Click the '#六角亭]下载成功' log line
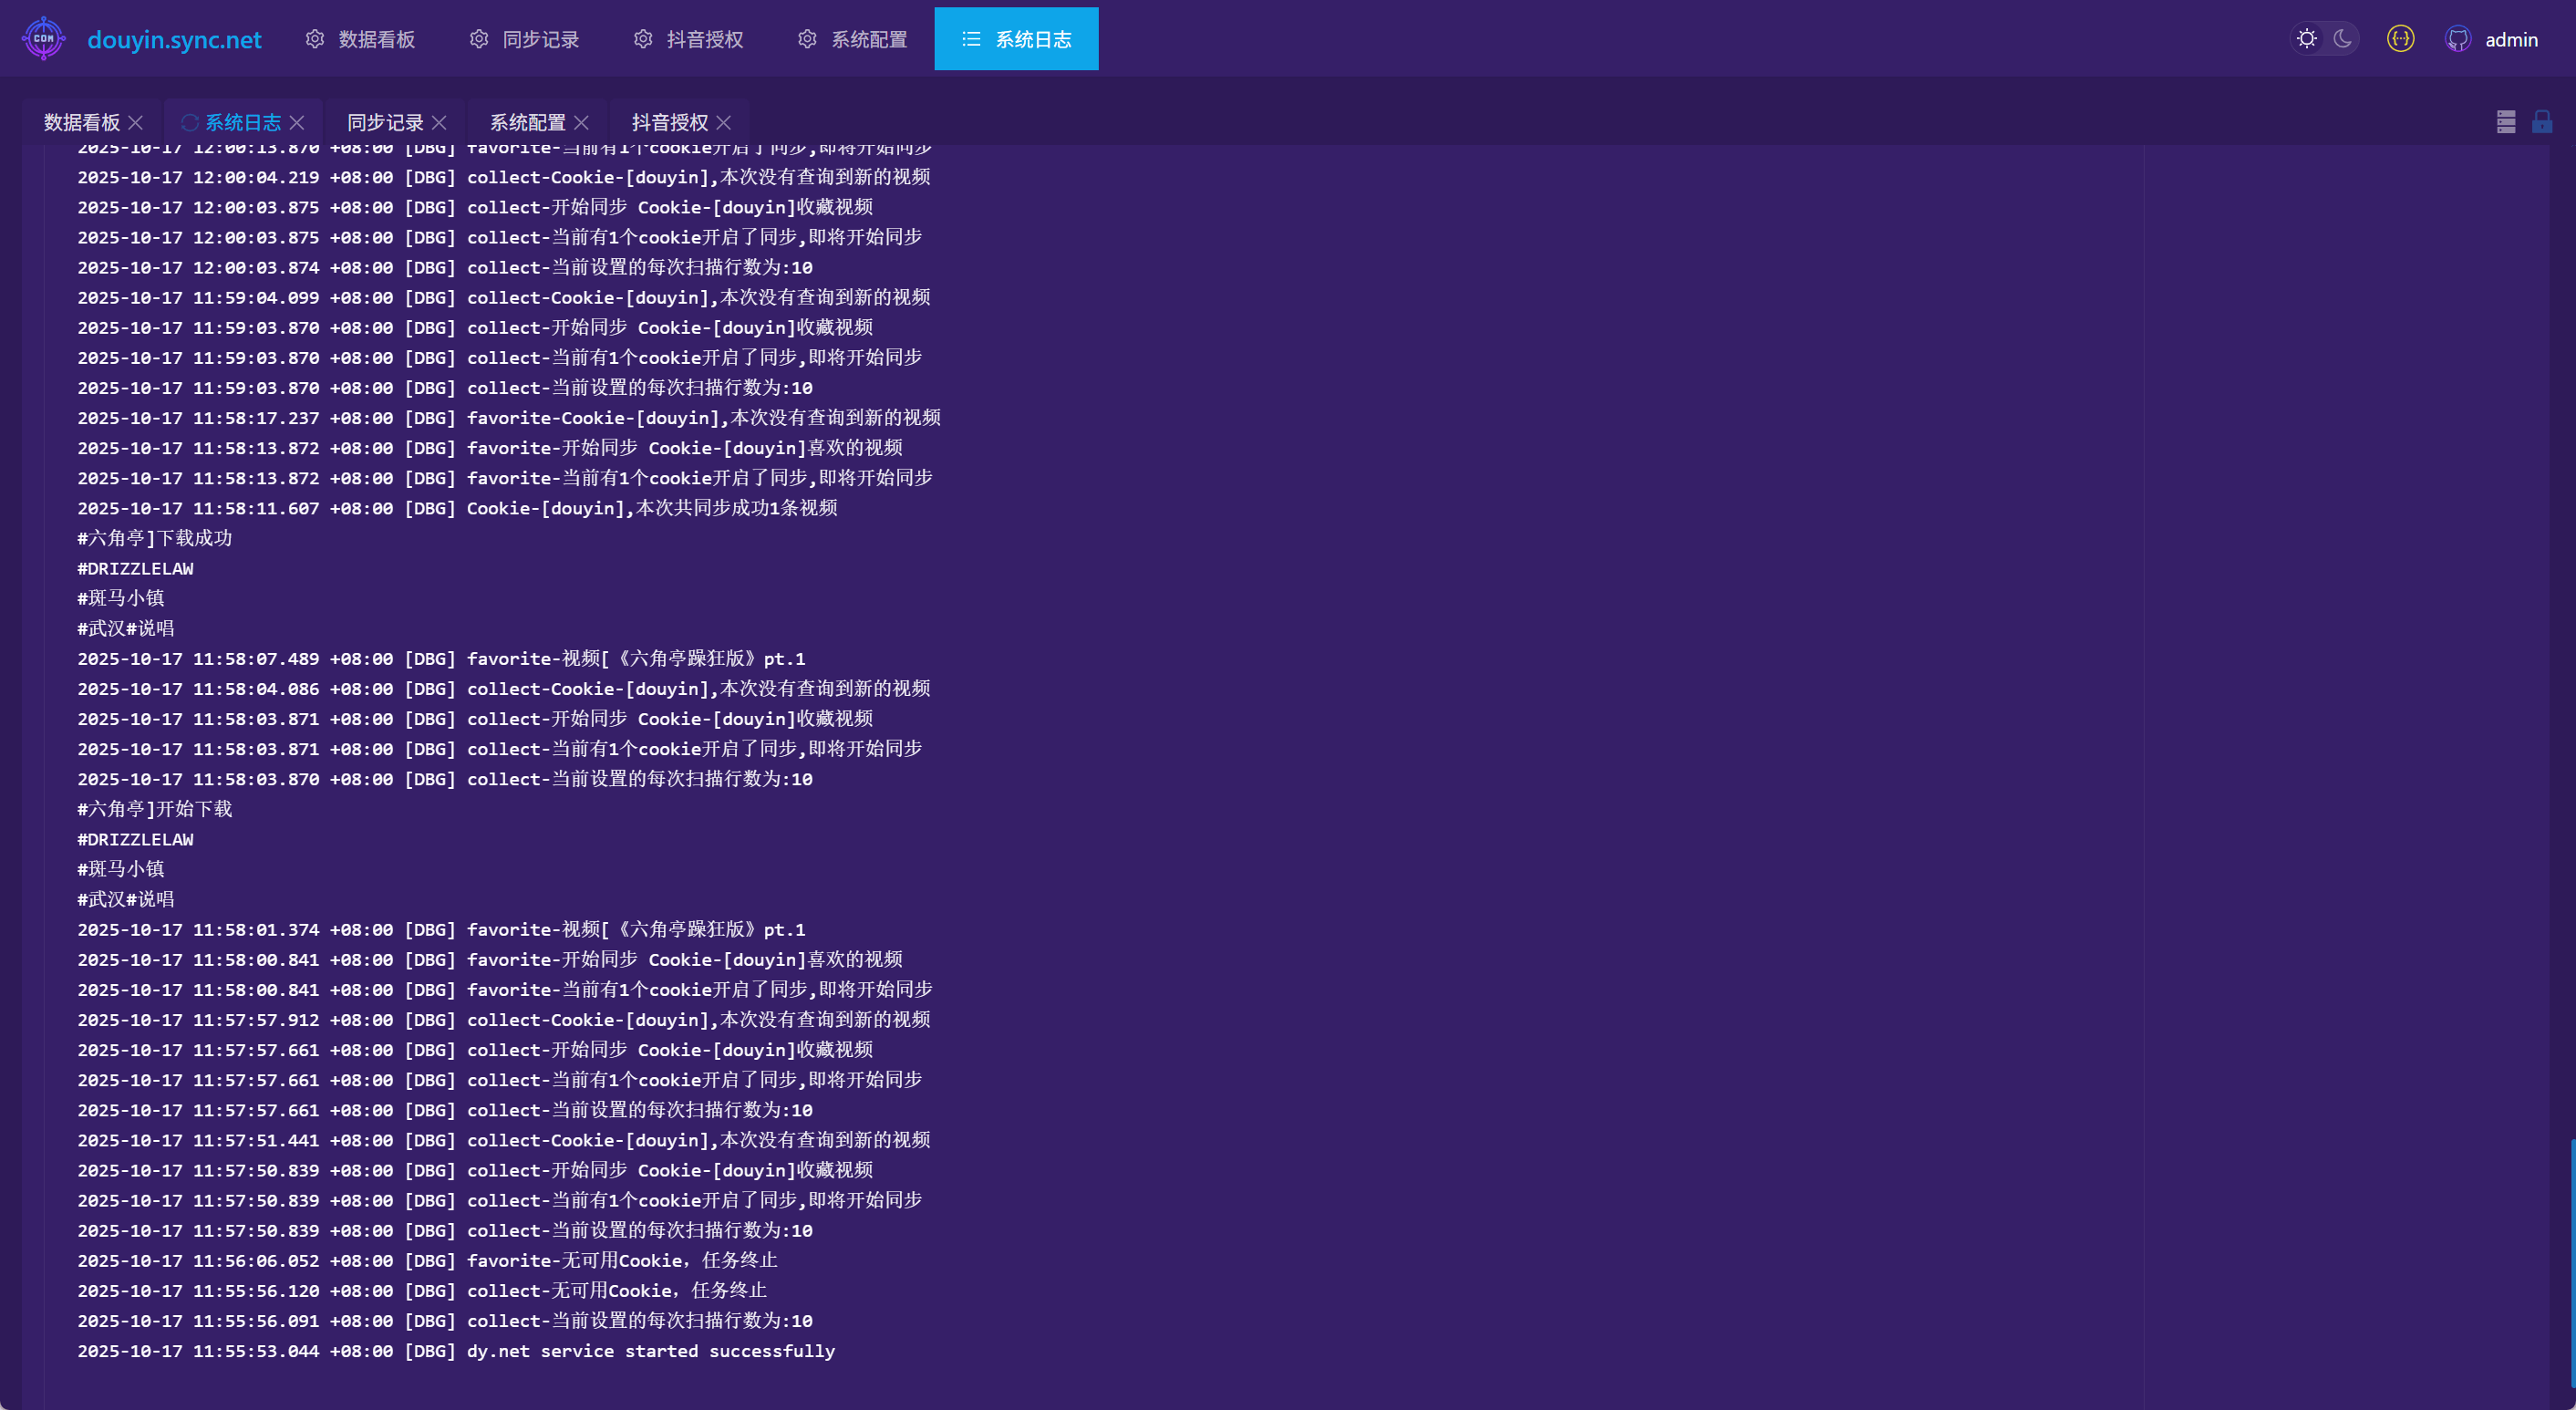 tap(155, 538)
